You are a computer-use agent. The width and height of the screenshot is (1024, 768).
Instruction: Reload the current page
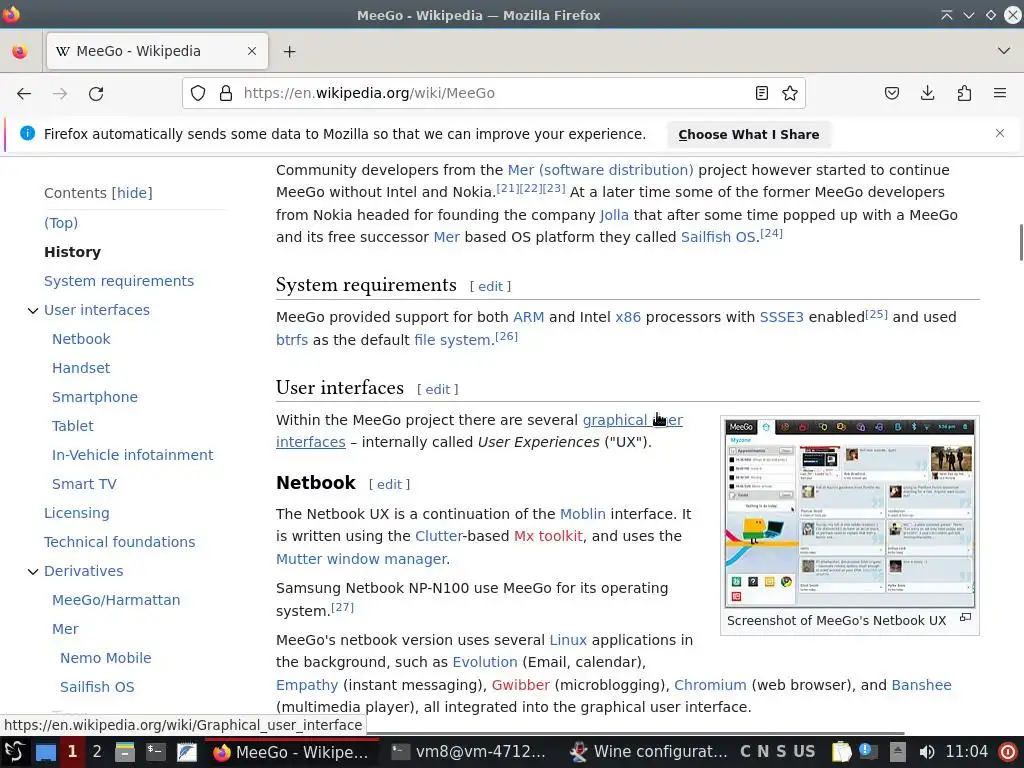(x=96, y=93)
